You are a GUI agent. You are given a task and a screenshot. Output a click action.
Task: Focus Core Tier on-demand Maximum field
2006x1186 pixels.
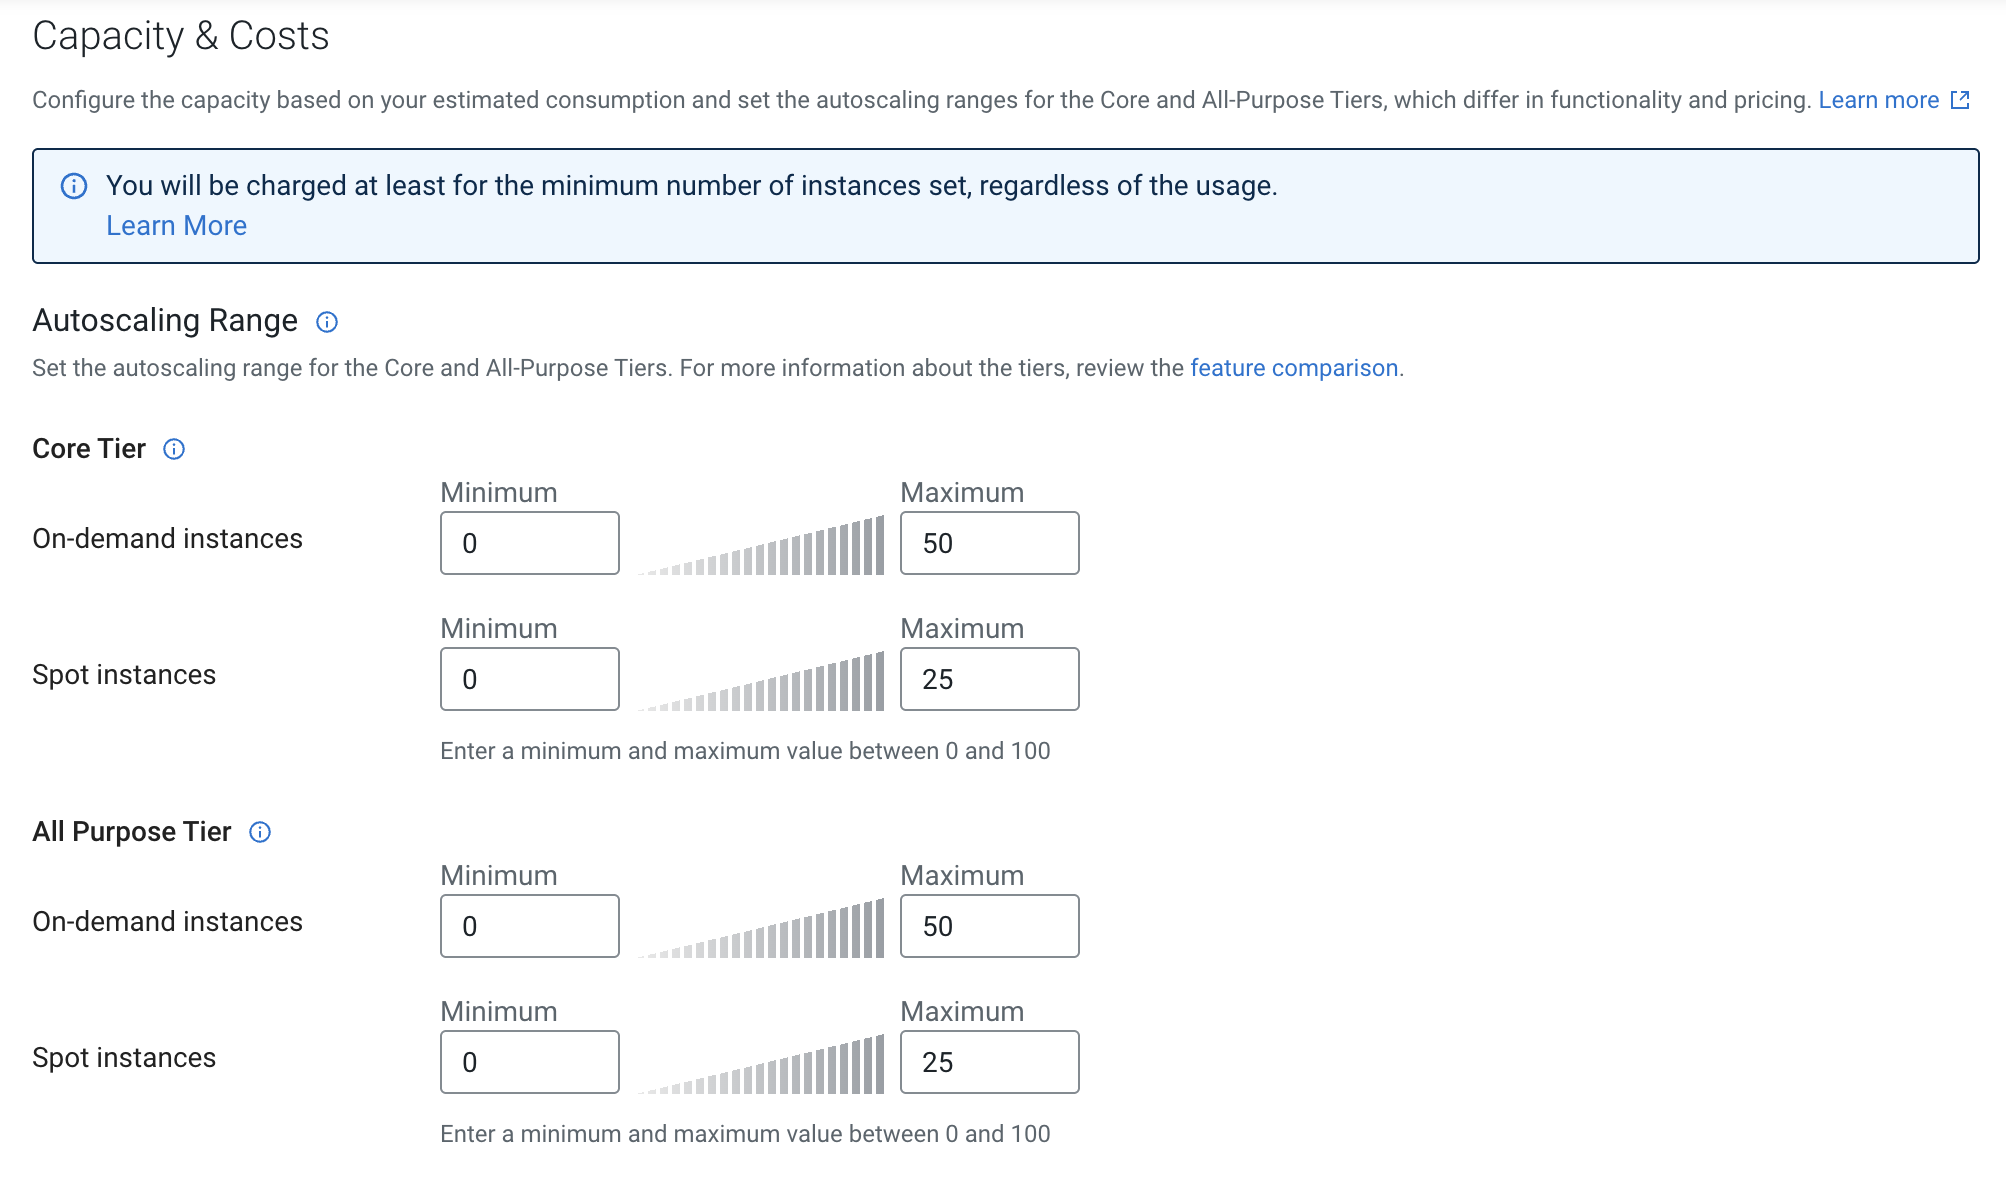[989, 543]
